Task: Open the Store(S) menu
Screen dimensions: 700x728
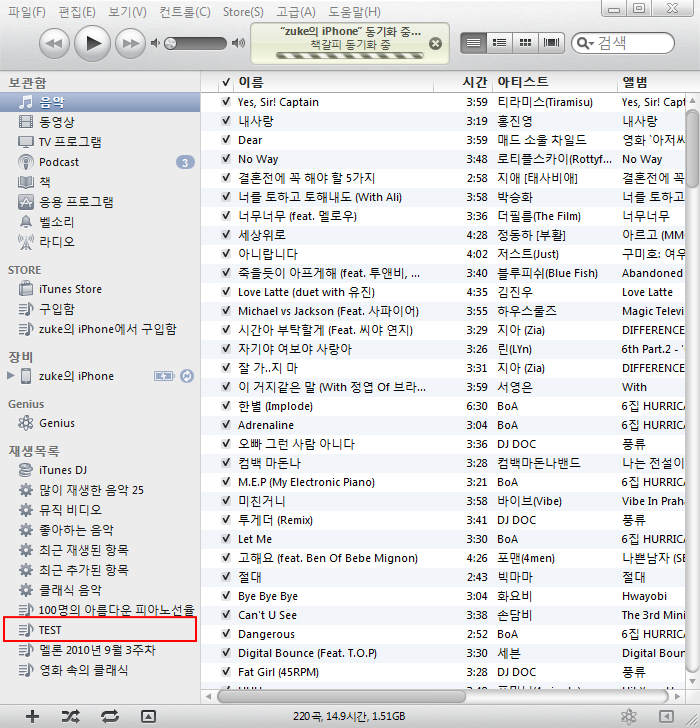Action: [243, 12]
